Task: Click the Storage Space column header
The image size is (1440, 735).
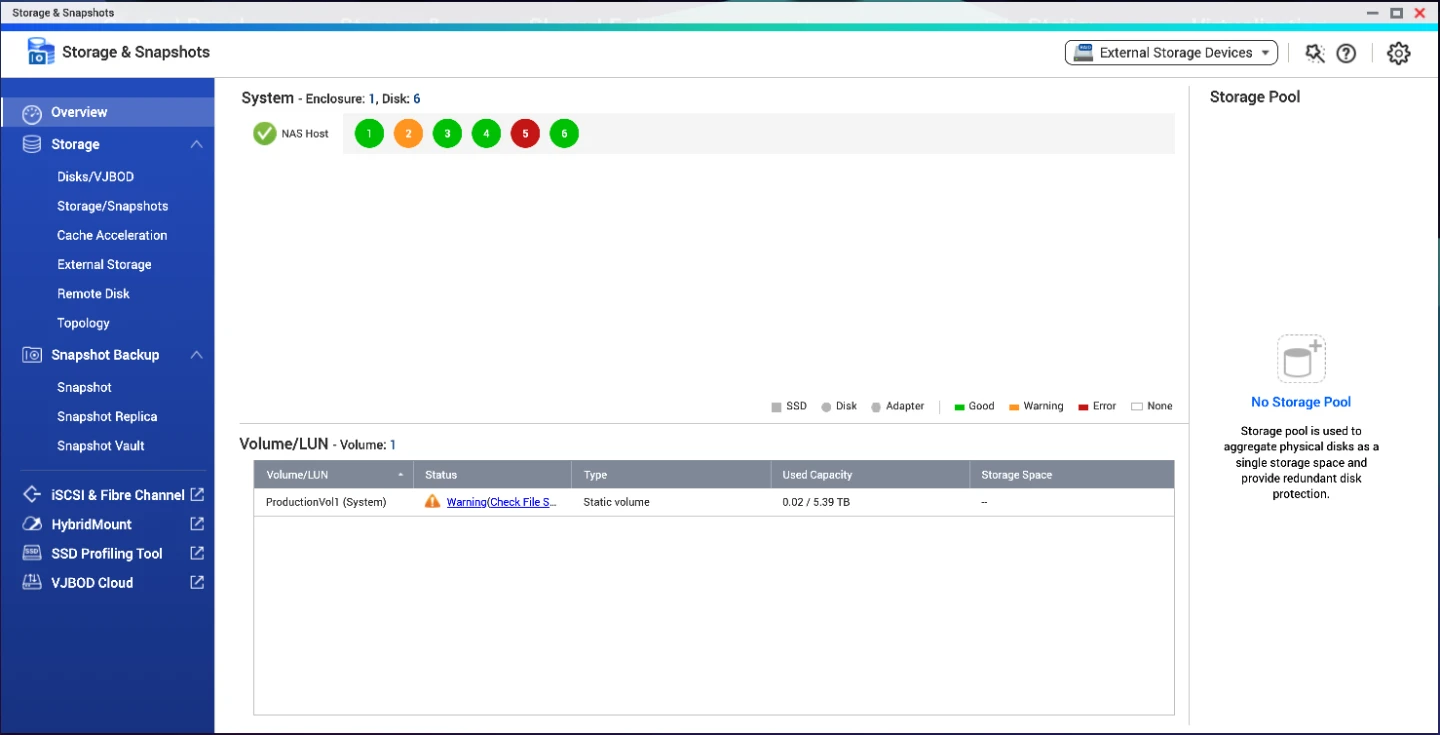Action: pos(1071,475)
